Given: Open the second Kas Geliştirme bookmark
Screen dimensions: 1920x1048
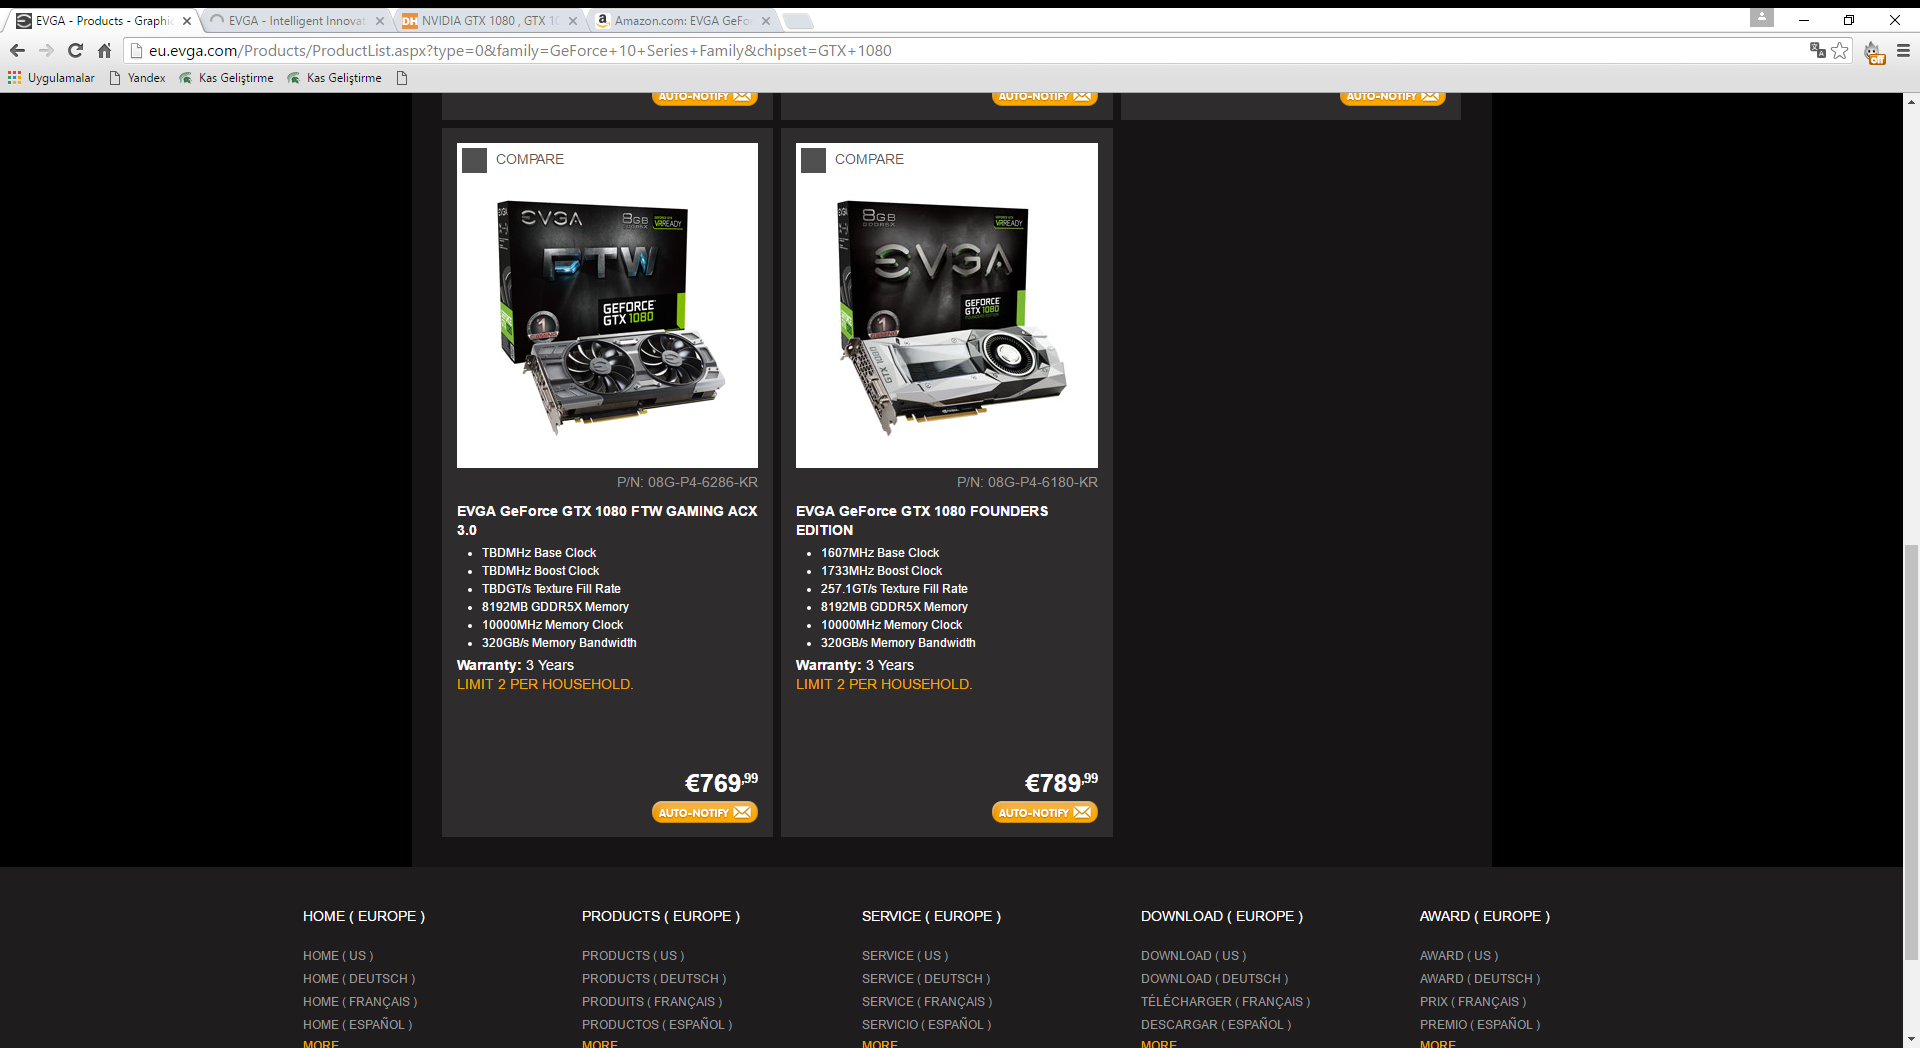Looking at the screenshot, I should pyautogui.click(x=334, y=78).
